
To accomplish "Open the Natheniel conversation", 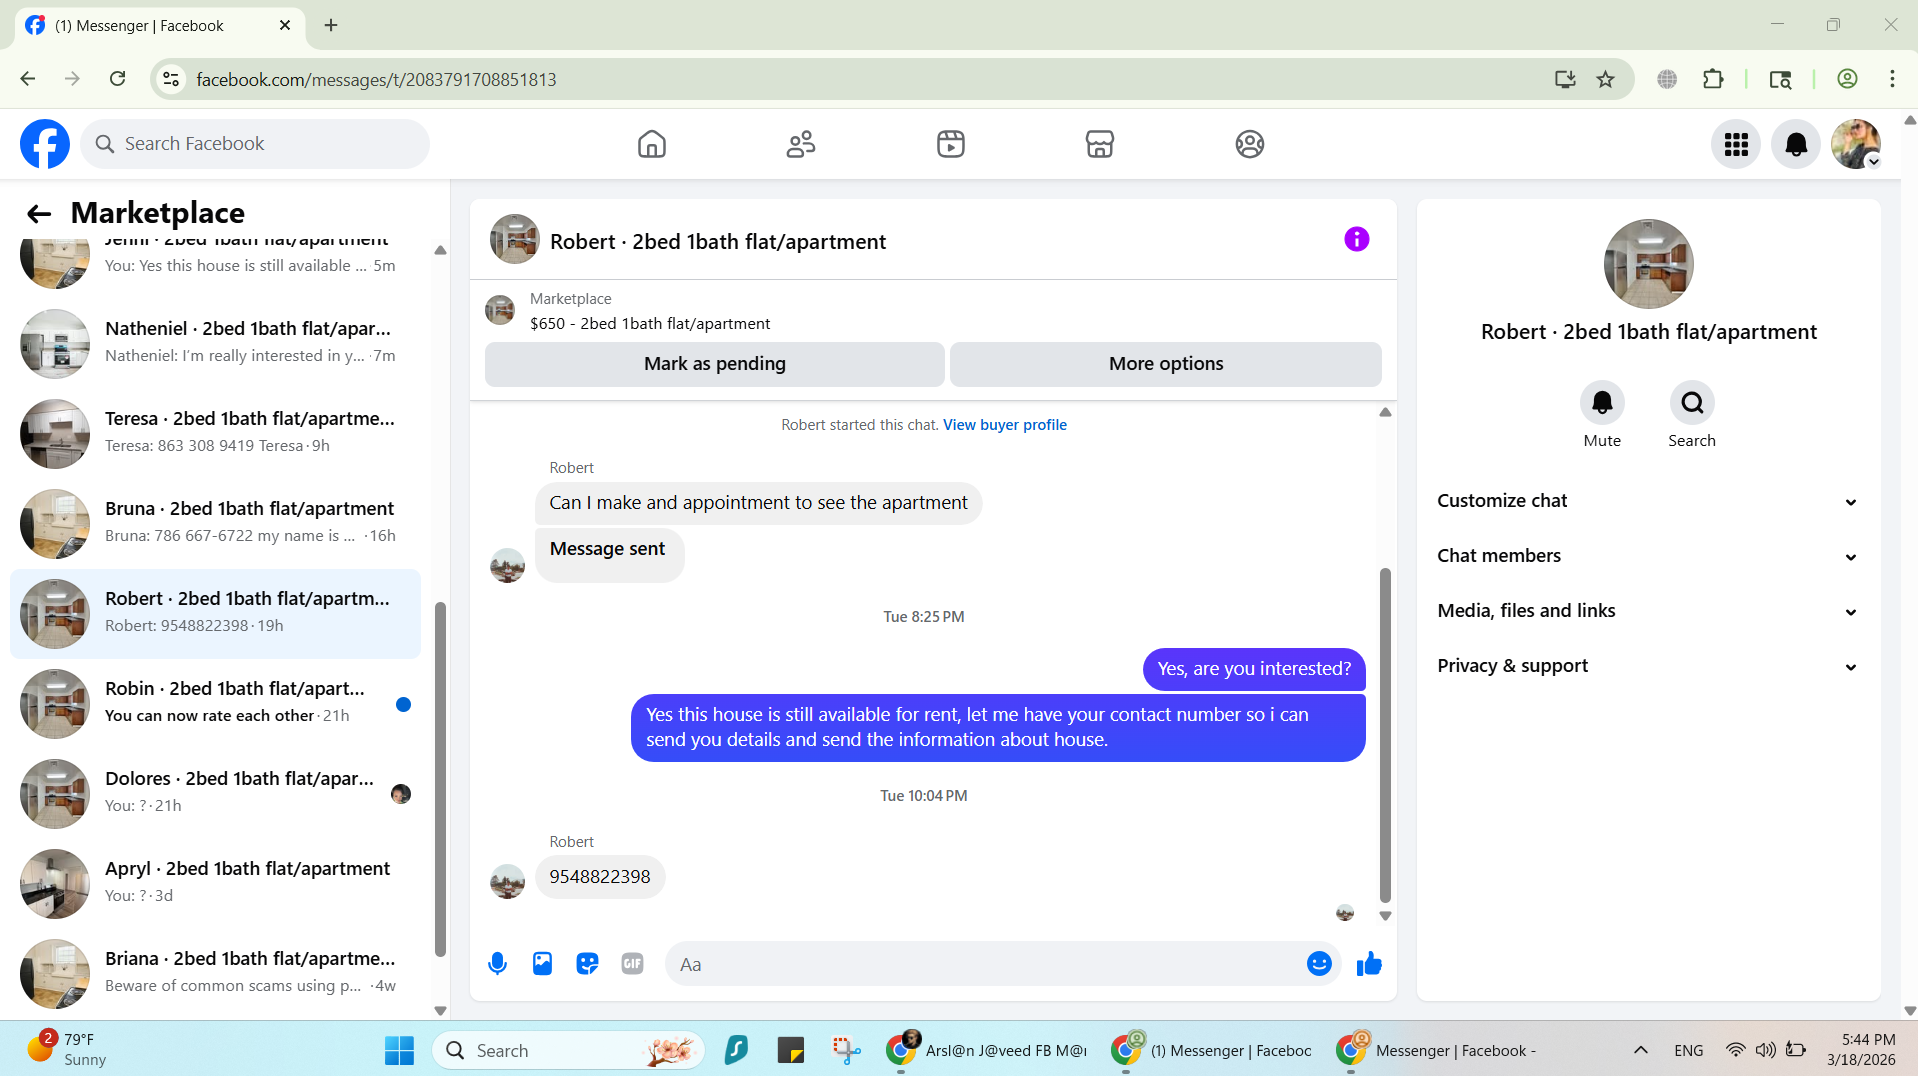I will (215, 343).
